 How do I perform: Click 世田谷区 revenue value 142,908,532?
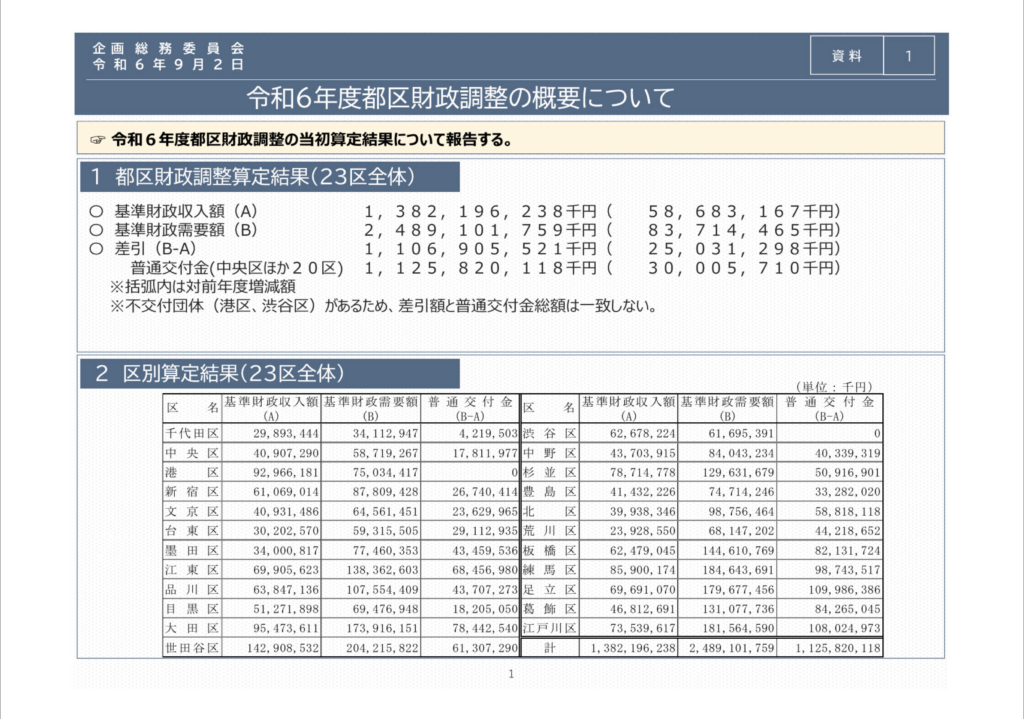282,648
